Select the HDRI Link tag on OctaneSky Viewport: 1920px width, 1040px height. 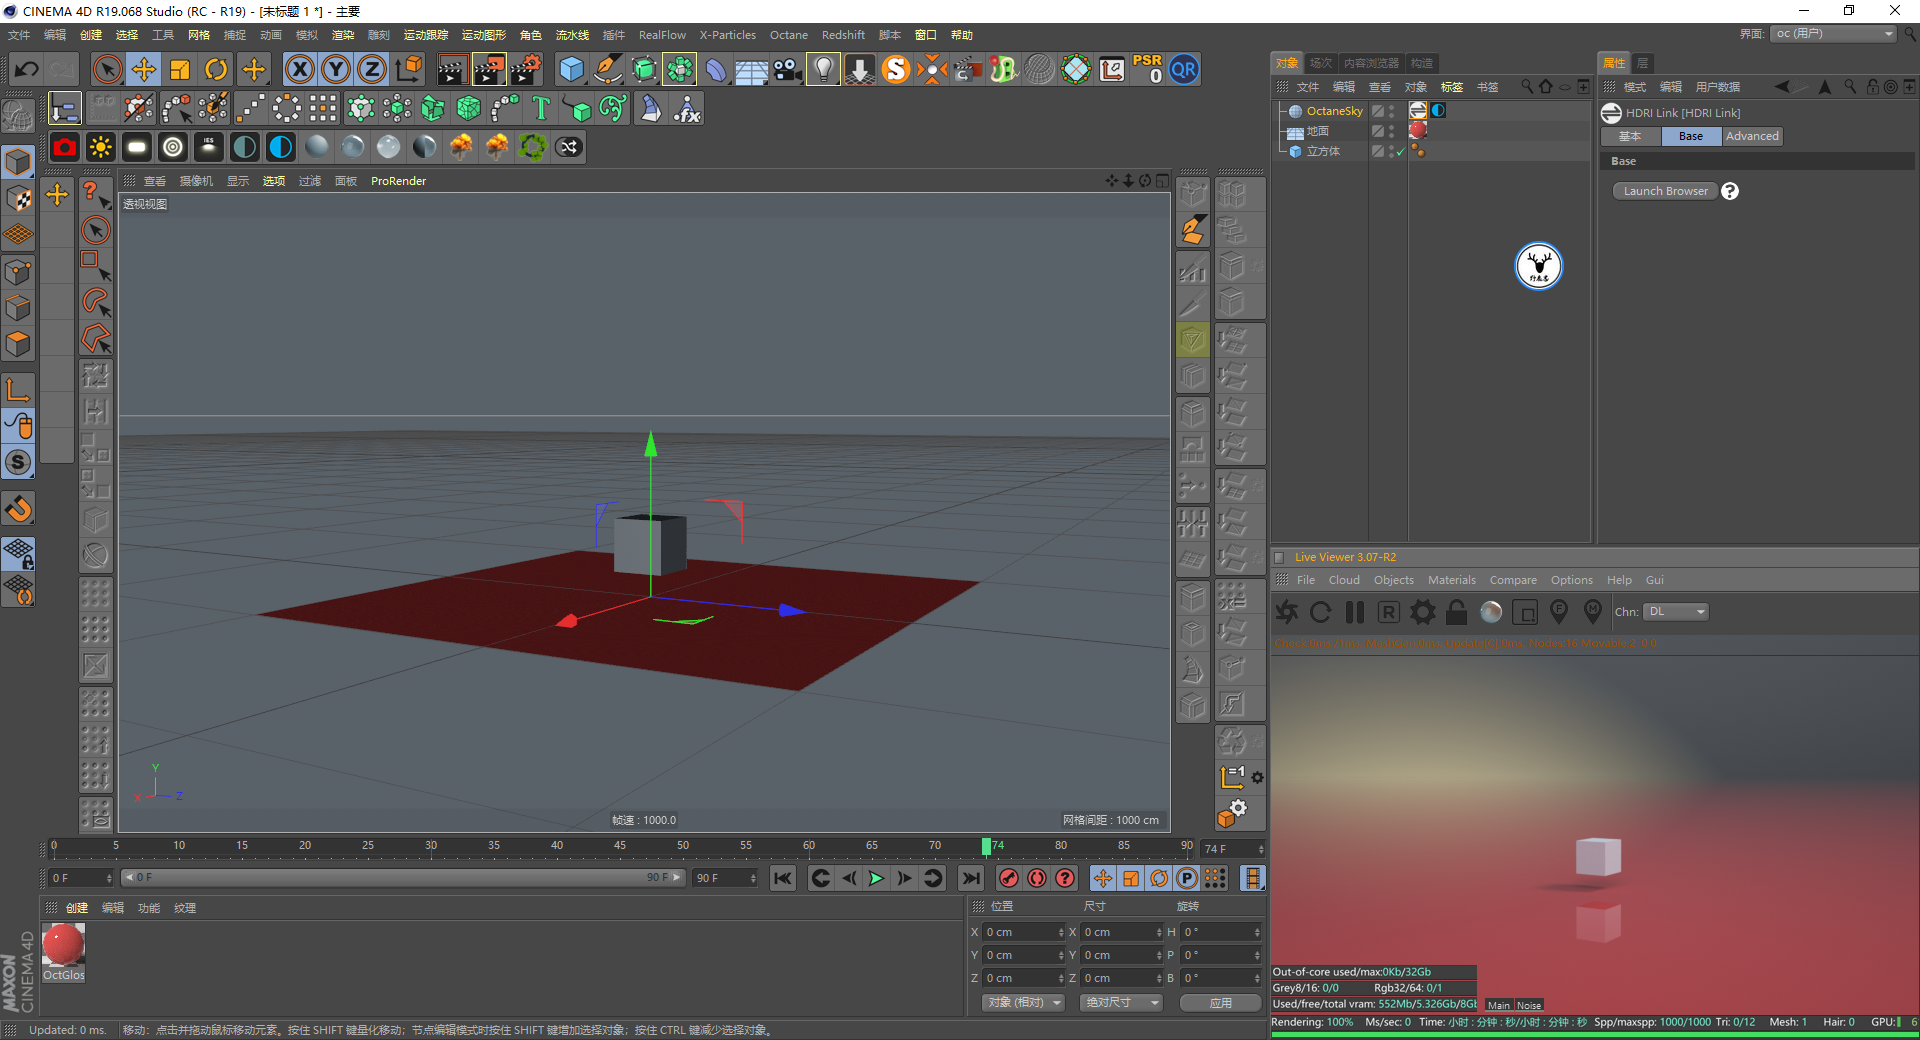point(1418,111)
